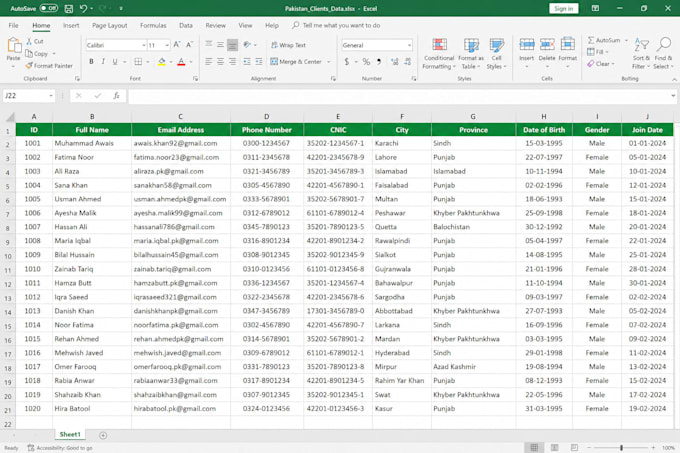This screenshot has height=453, width=680.
Task: Click the Find & Select magnifier
Action: [x=664, y=44]
